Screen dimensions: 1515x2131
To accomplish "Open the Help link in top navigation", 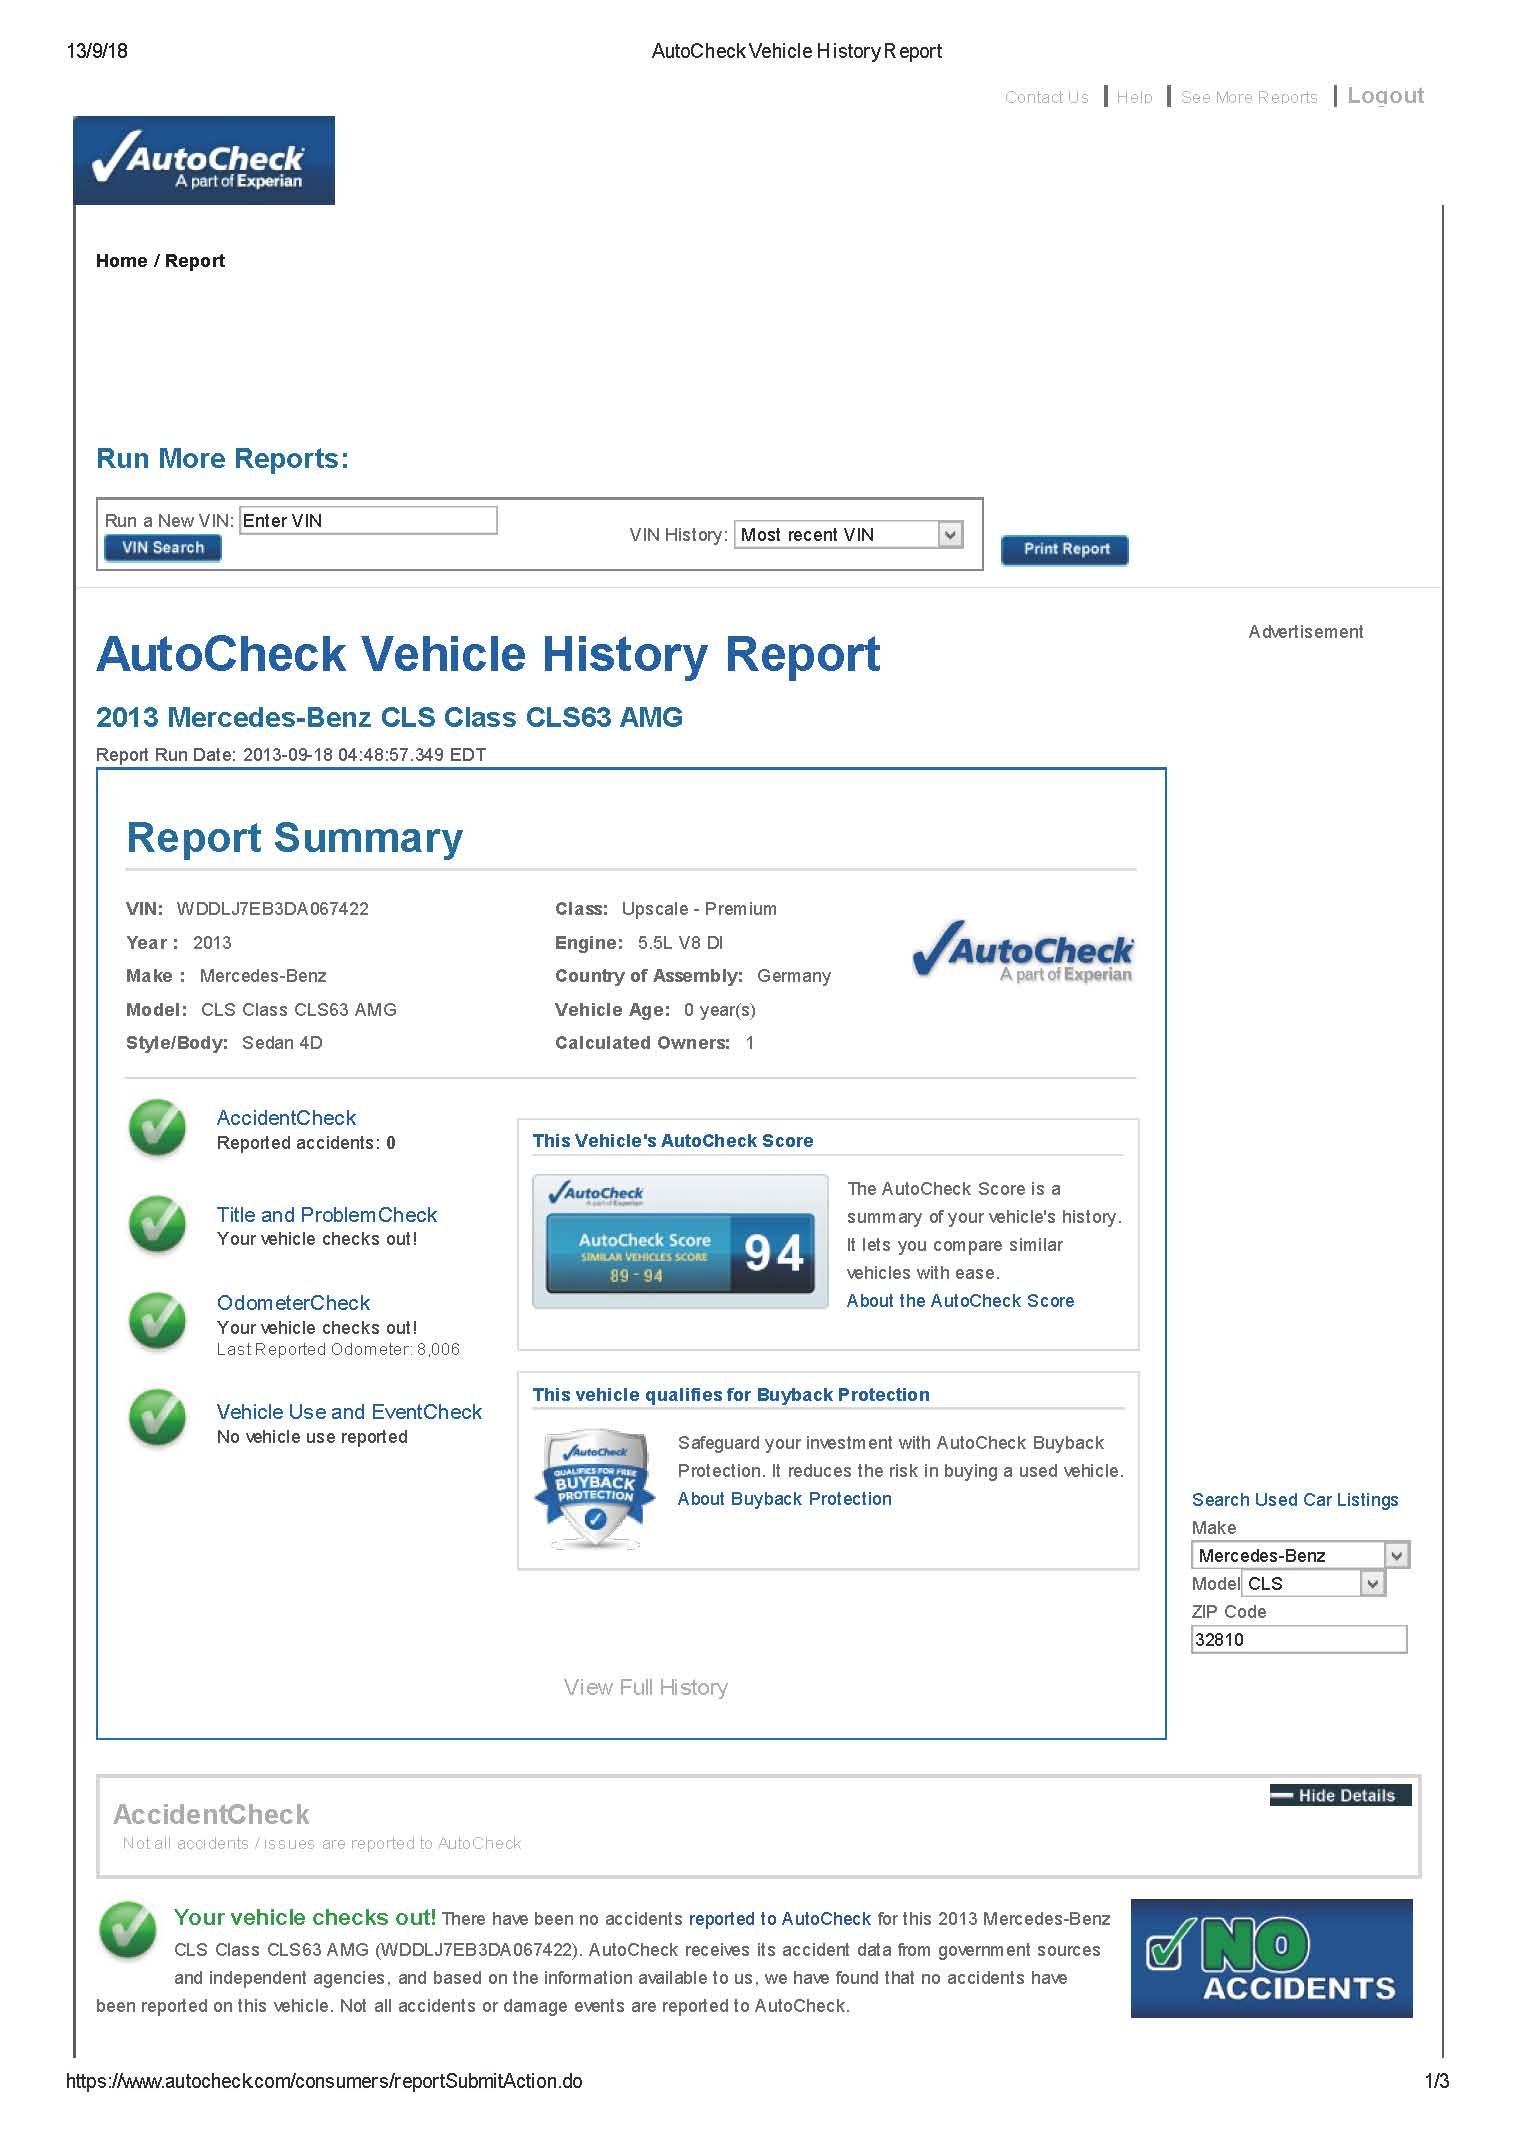I will (1134, 97).
